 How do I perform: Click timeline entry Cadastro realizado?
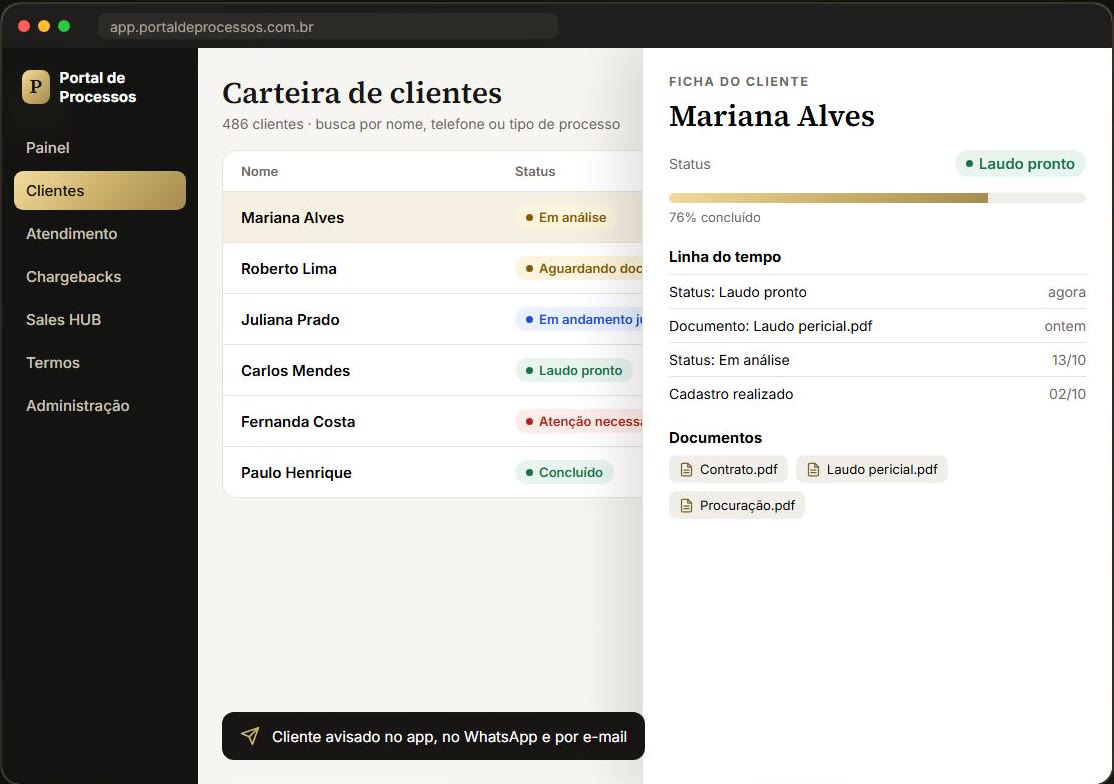point(877,394)
